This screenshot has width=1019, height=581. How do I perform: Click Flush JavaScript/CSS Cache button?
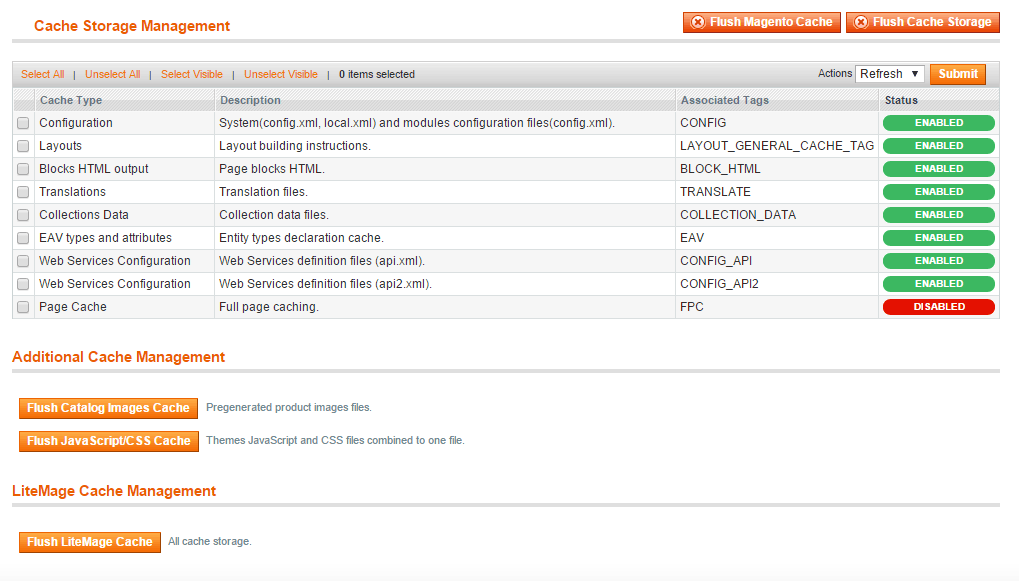point(109,441)
